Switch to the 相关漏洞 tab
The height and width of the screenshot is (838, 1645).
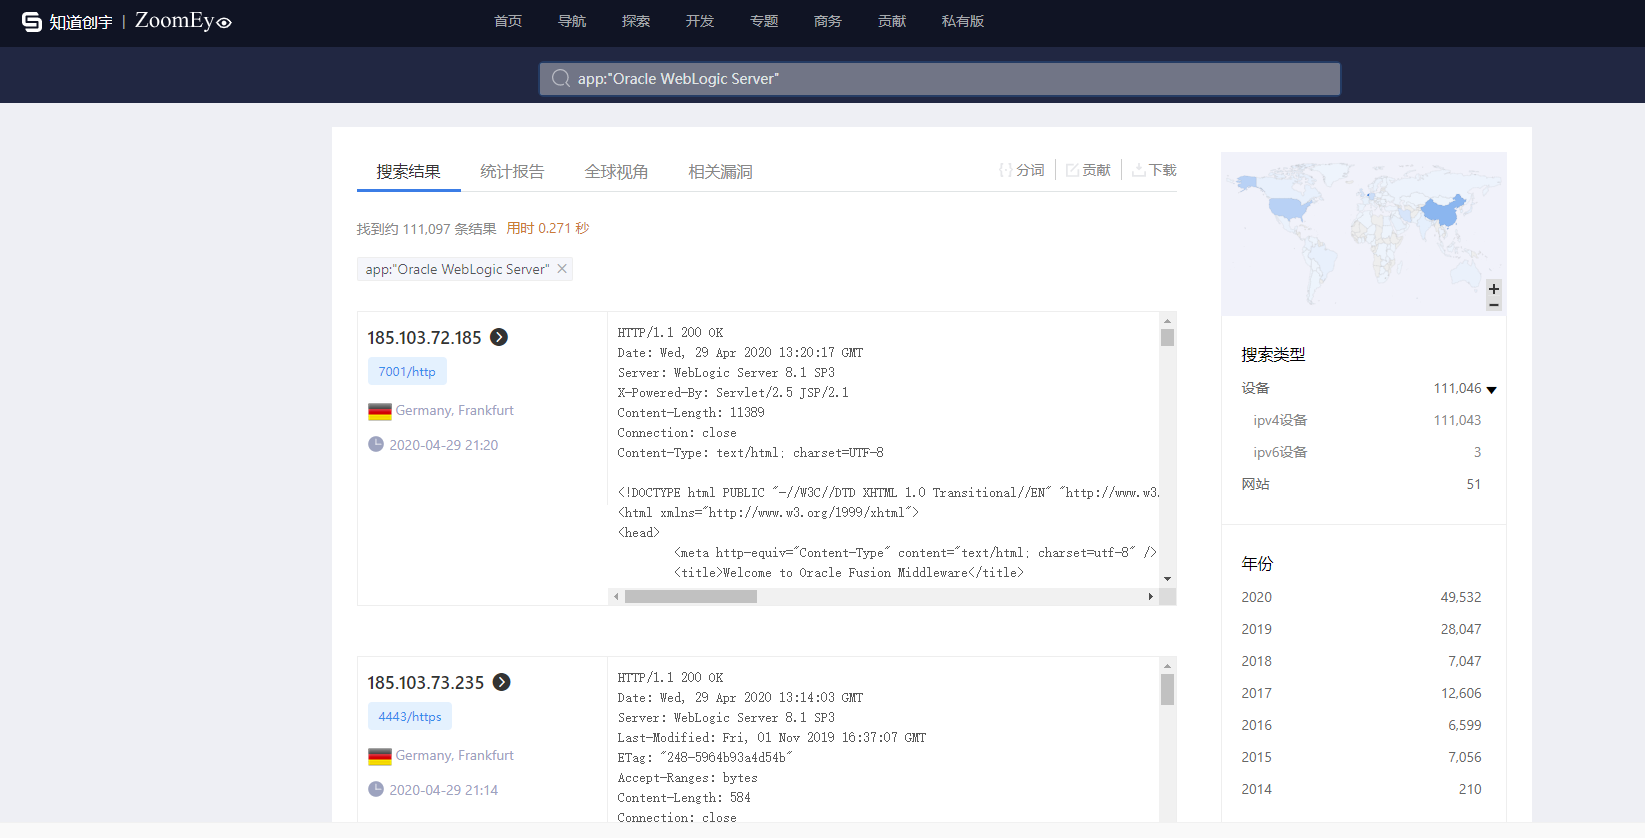point(720,171)
